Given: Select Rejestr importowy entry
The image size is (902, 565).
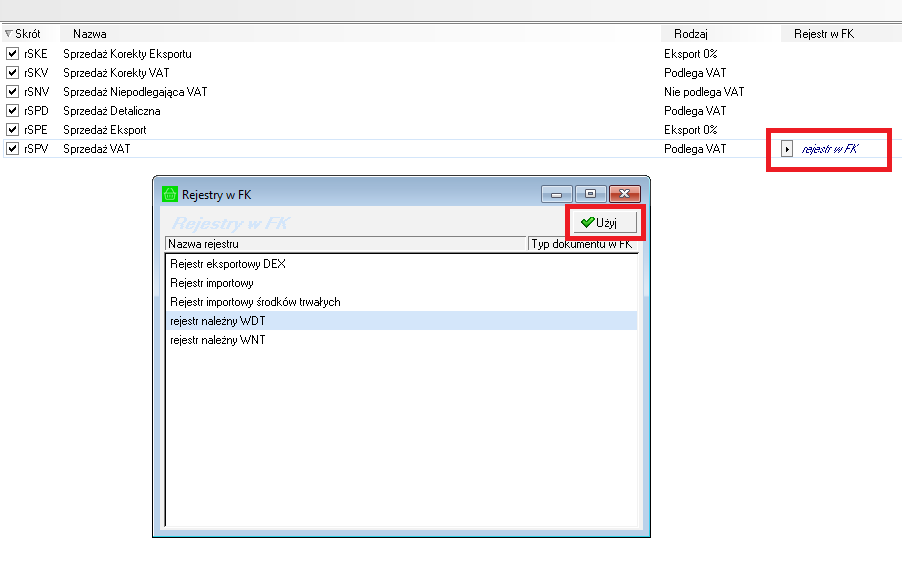Looking at the screenshot, I should click(211, 283).
